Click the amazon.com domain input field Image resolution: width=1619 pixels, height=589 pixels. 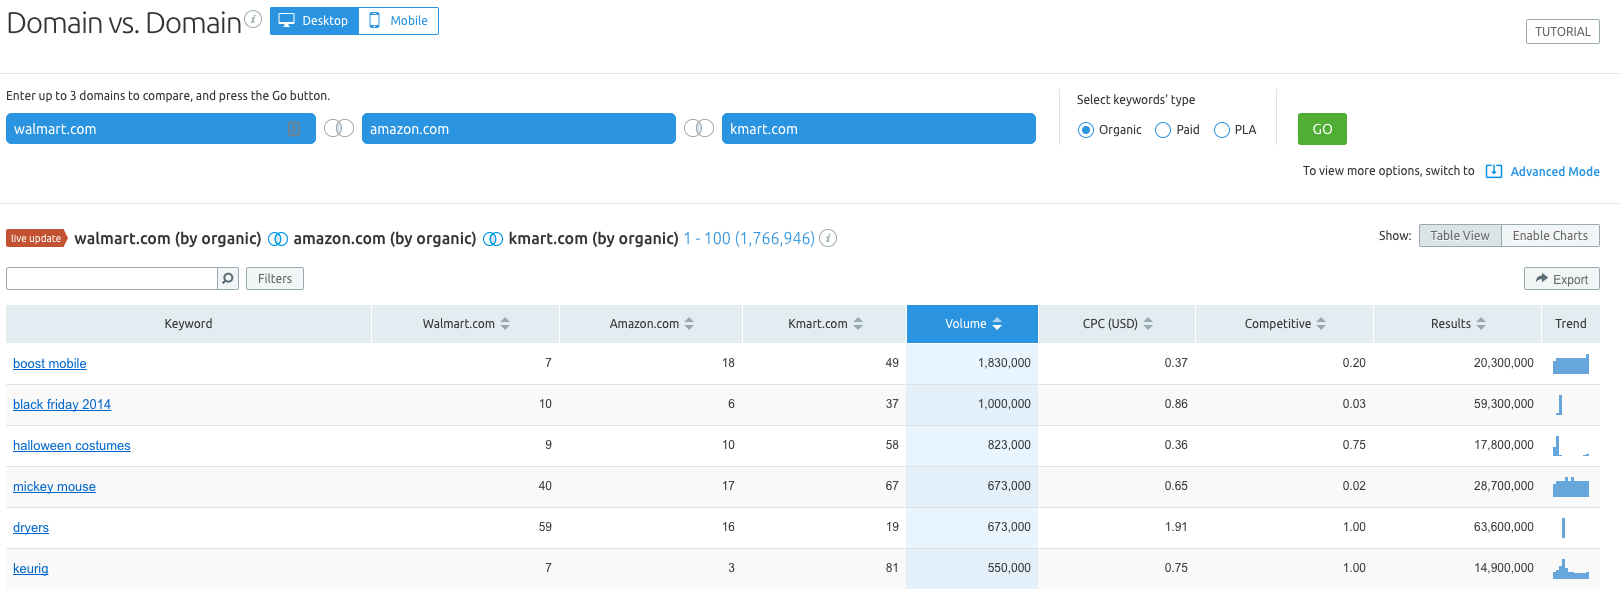tap(519, 129)
